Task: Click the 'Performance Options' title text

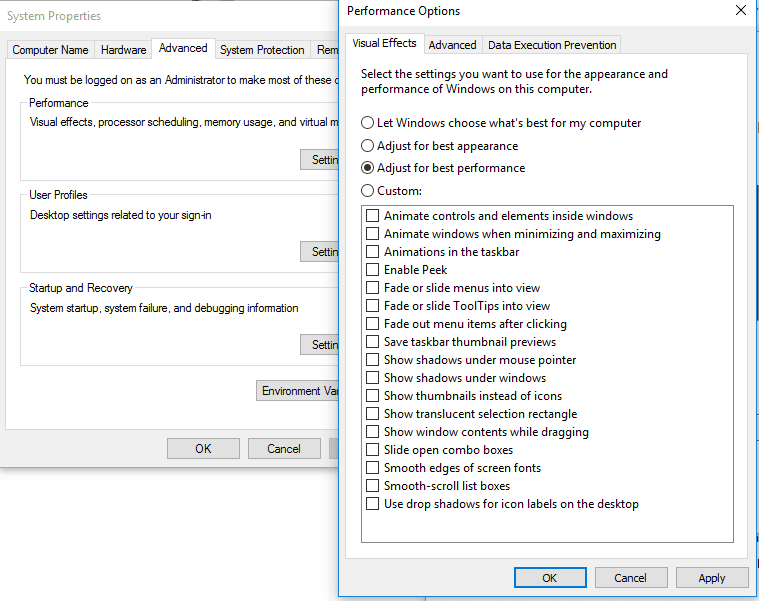Action: coord(403,11)
